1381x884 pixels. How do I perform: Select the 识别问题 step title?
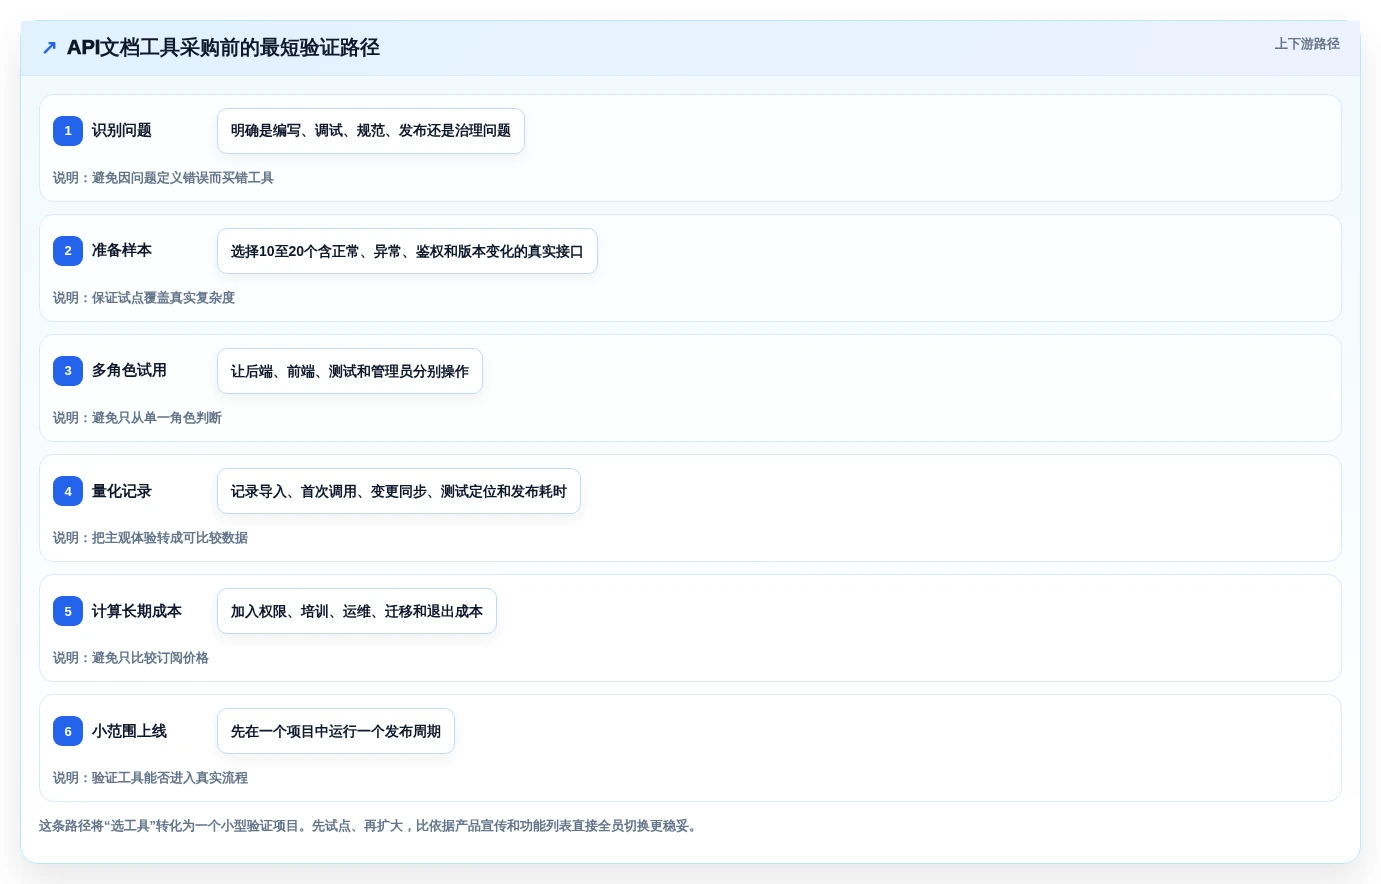[x=122, y=131]
